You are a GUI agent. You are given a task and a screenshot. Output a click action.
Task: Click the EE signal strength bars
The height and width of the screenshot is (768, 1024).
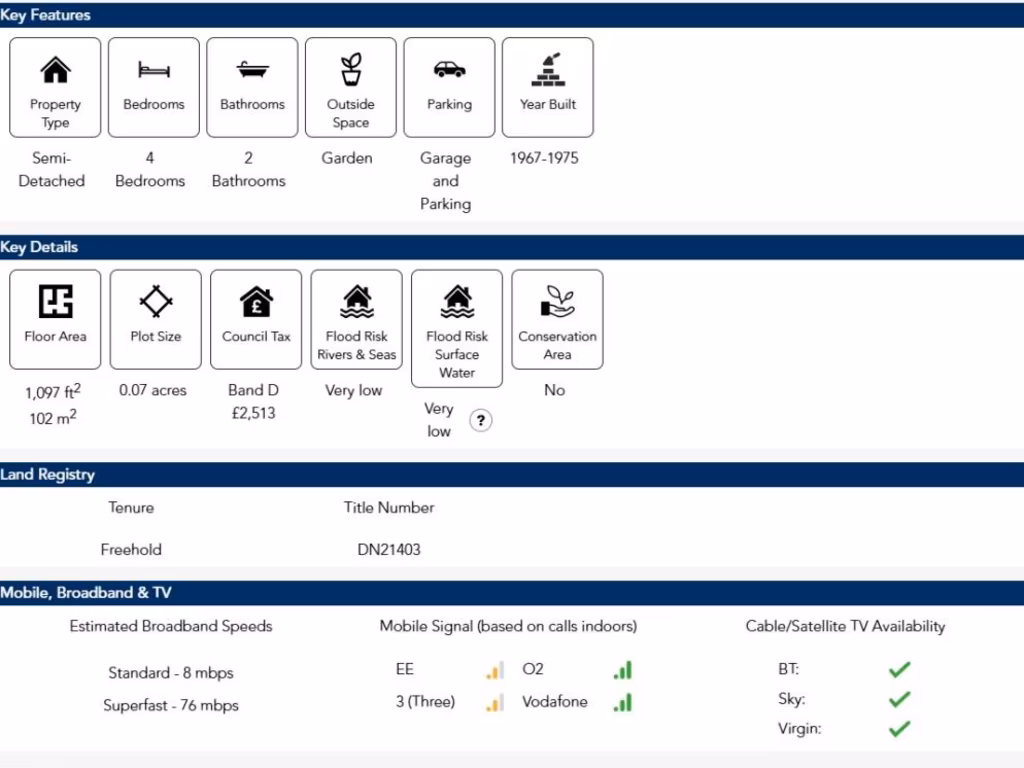coord(495,670)
